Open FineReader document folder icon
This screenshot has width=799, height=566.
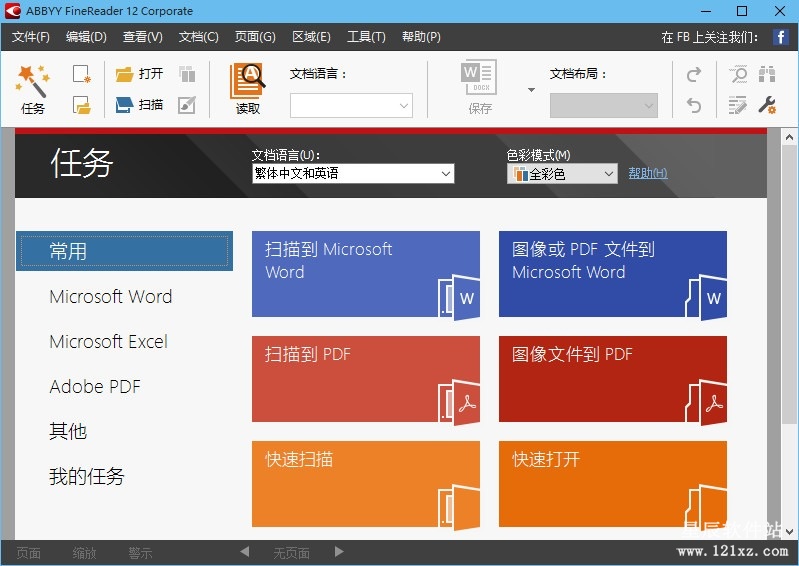click(82, 105)
